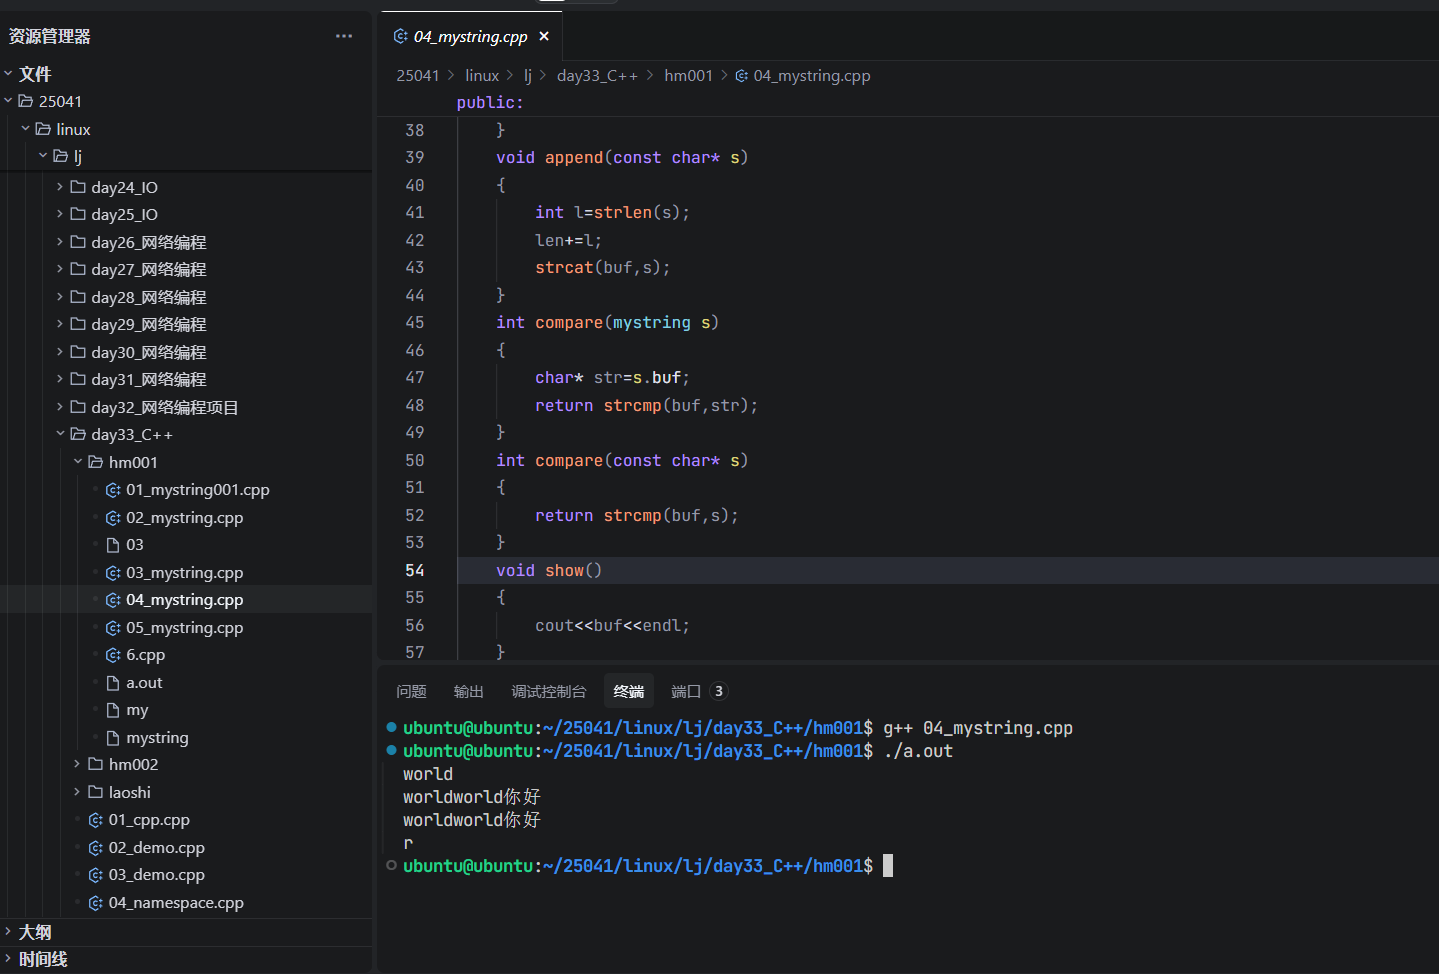Click breadcrumb item lj
Viewport: 1439px width, 974px height.
coord(528,76)
